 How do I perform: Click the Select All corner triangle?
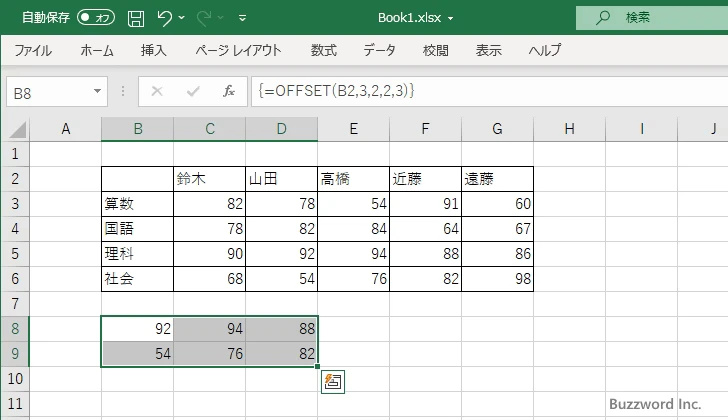click(18, 129)
